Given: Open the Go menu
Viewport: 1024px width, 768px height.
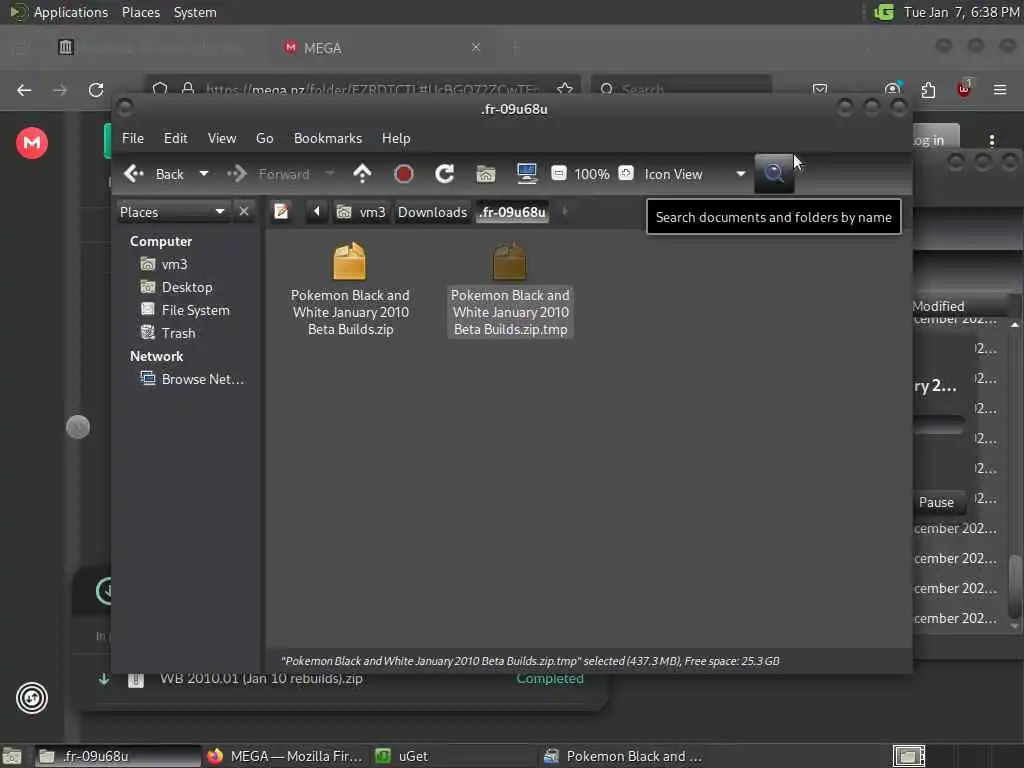Looking at the screenshot, I should (x=264, y=138).
